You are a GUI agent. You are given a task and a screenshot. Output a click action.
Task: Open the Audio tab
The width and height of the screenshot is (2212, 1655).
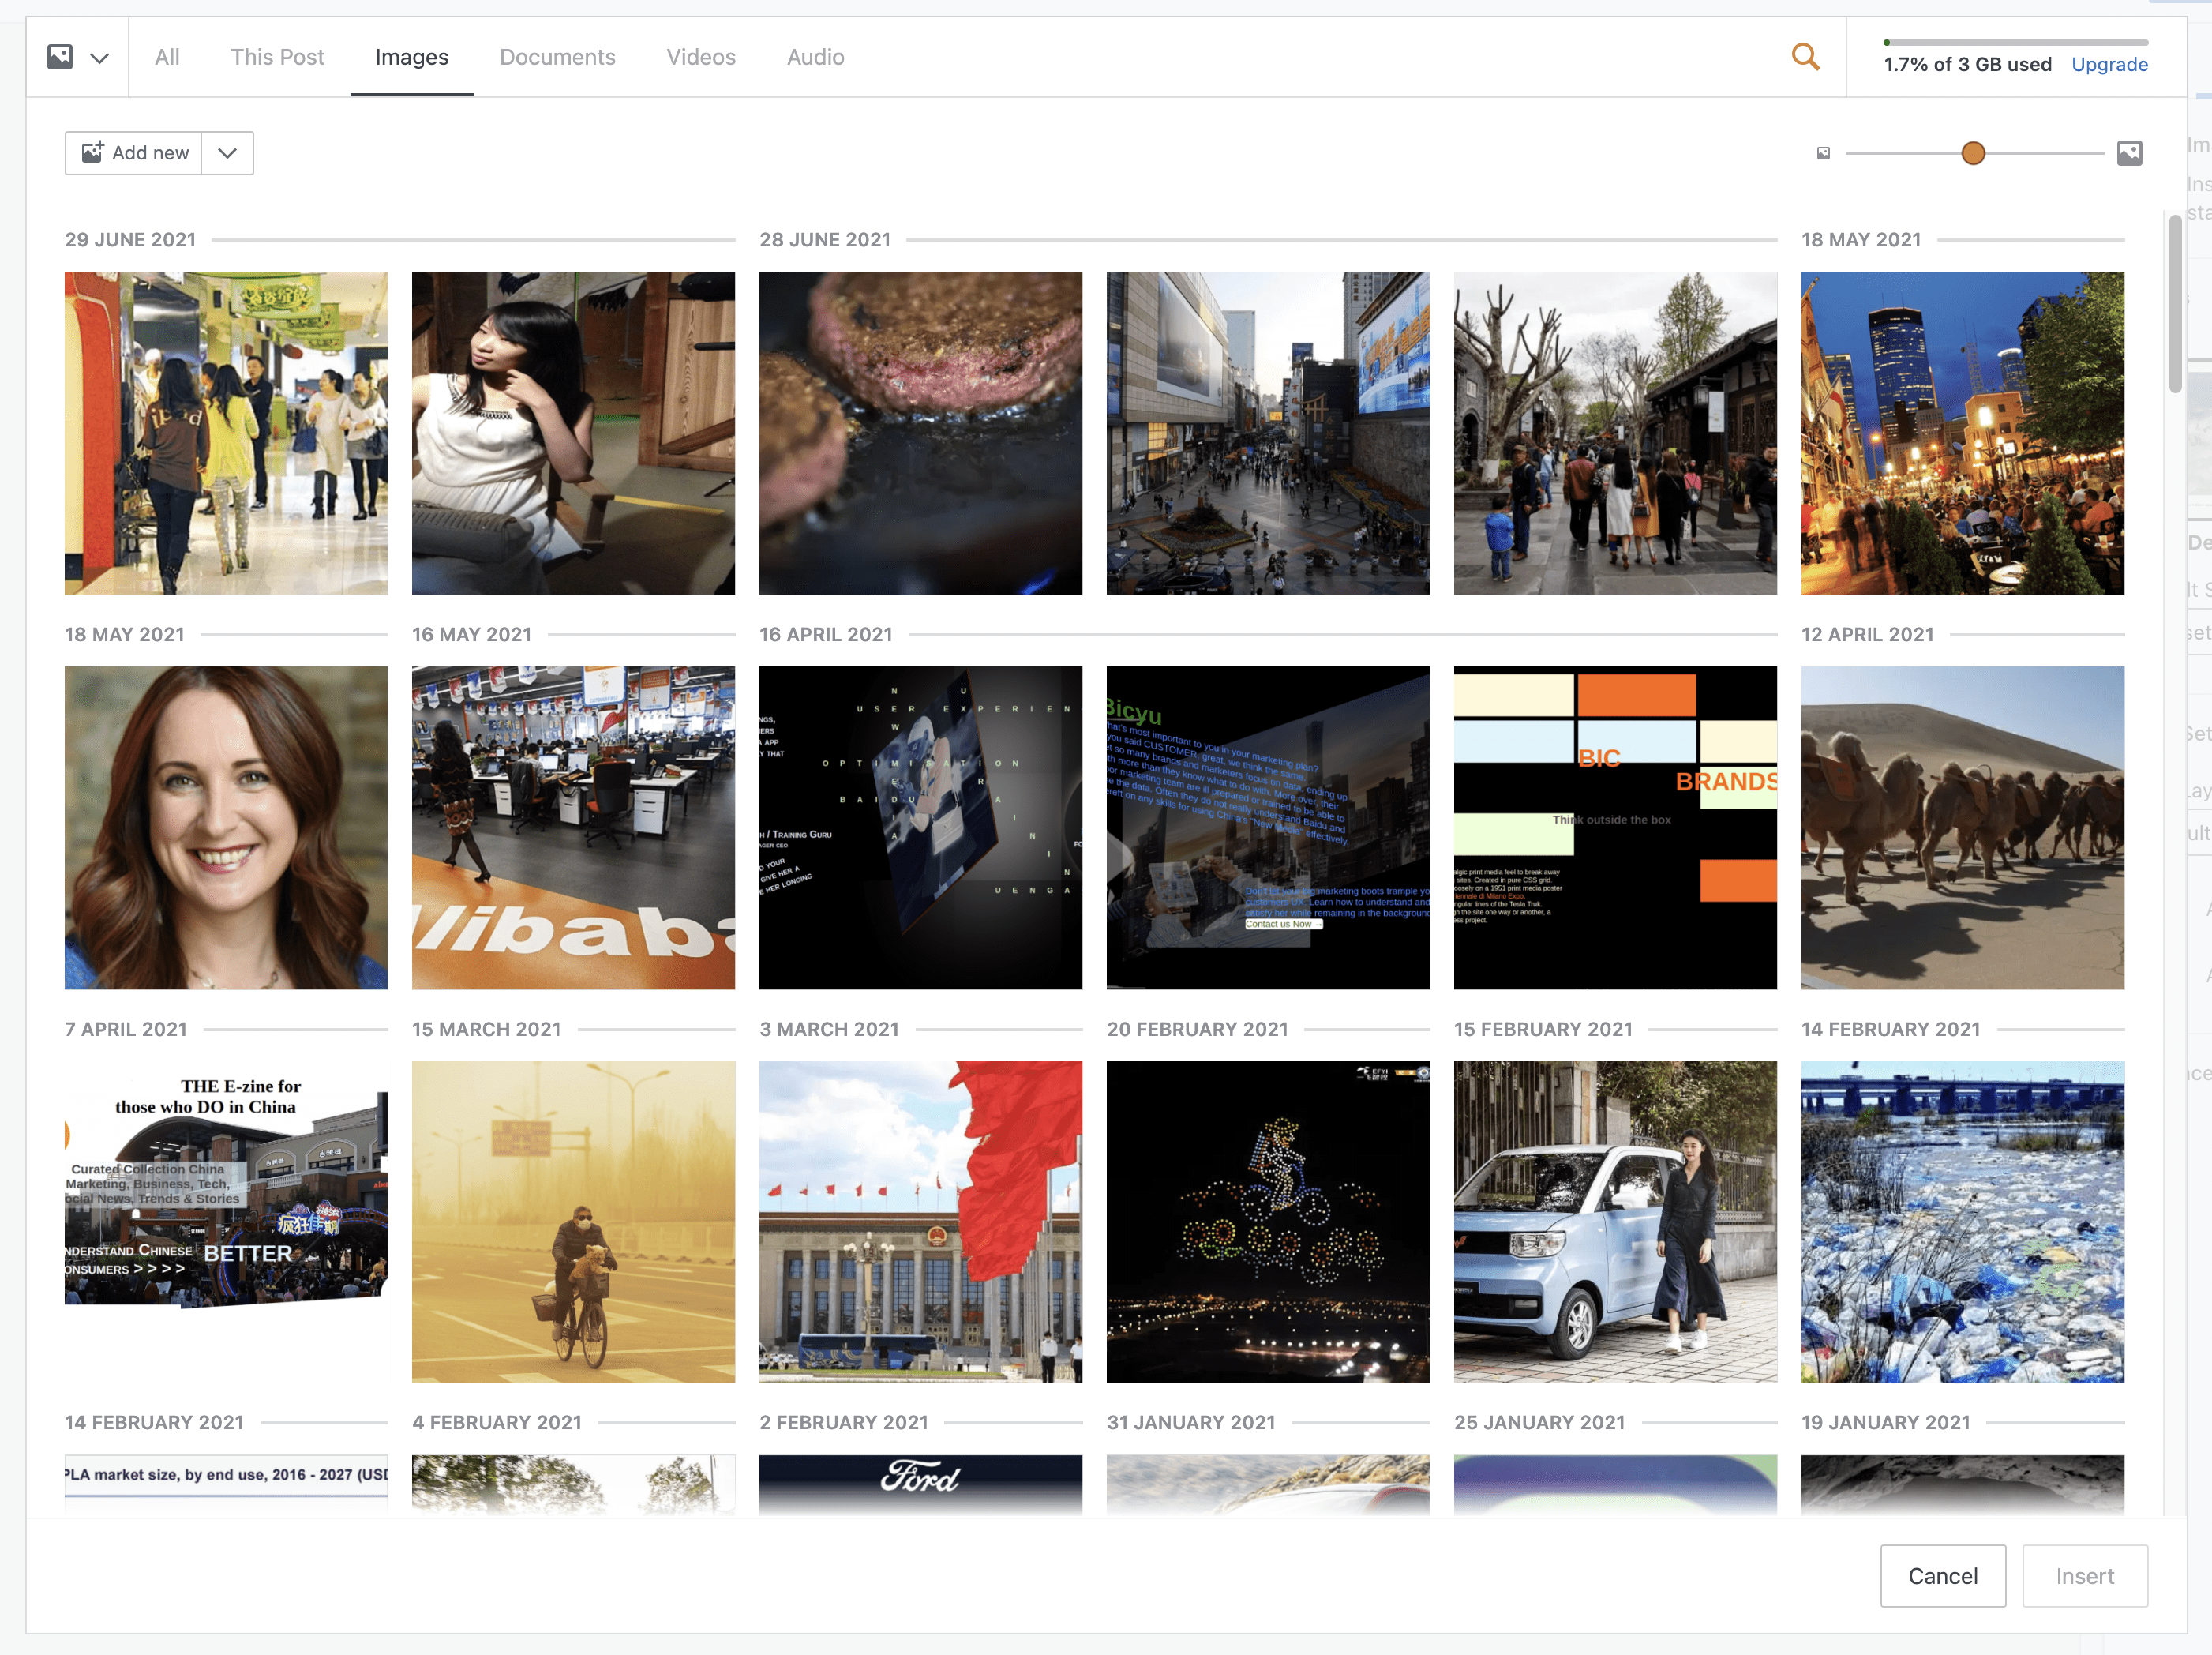815,57
